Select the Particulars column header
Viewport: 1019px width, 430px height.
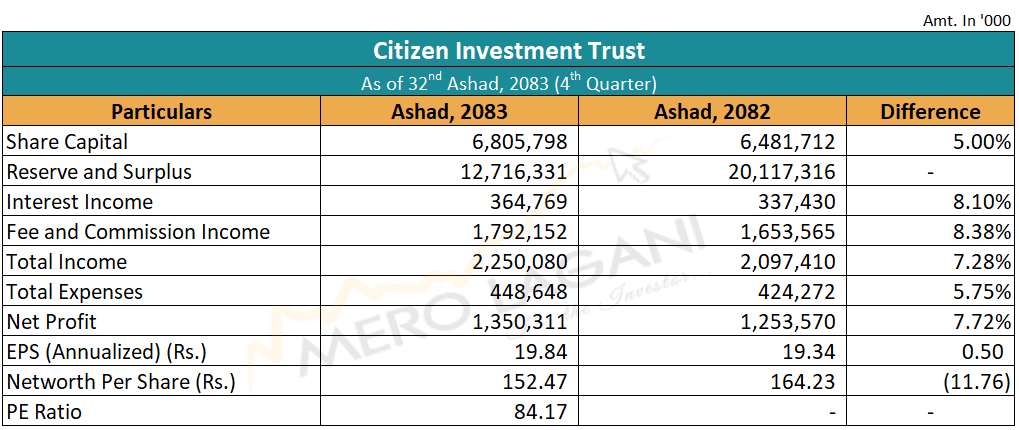tap(161, 111)
